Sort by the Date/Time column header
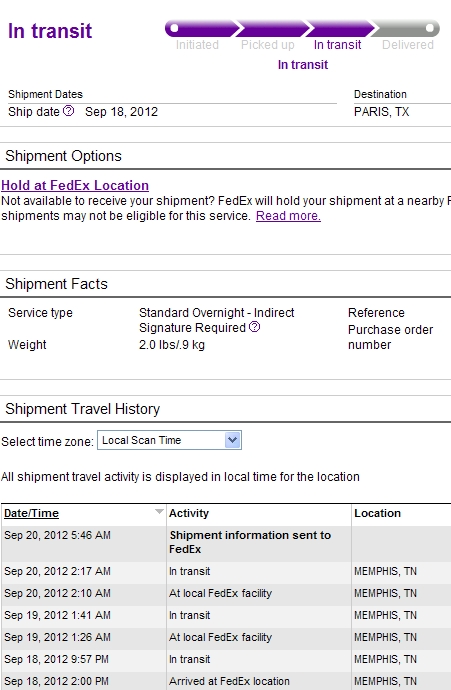Viewport: 451px width, 690px height. (31, 513)
